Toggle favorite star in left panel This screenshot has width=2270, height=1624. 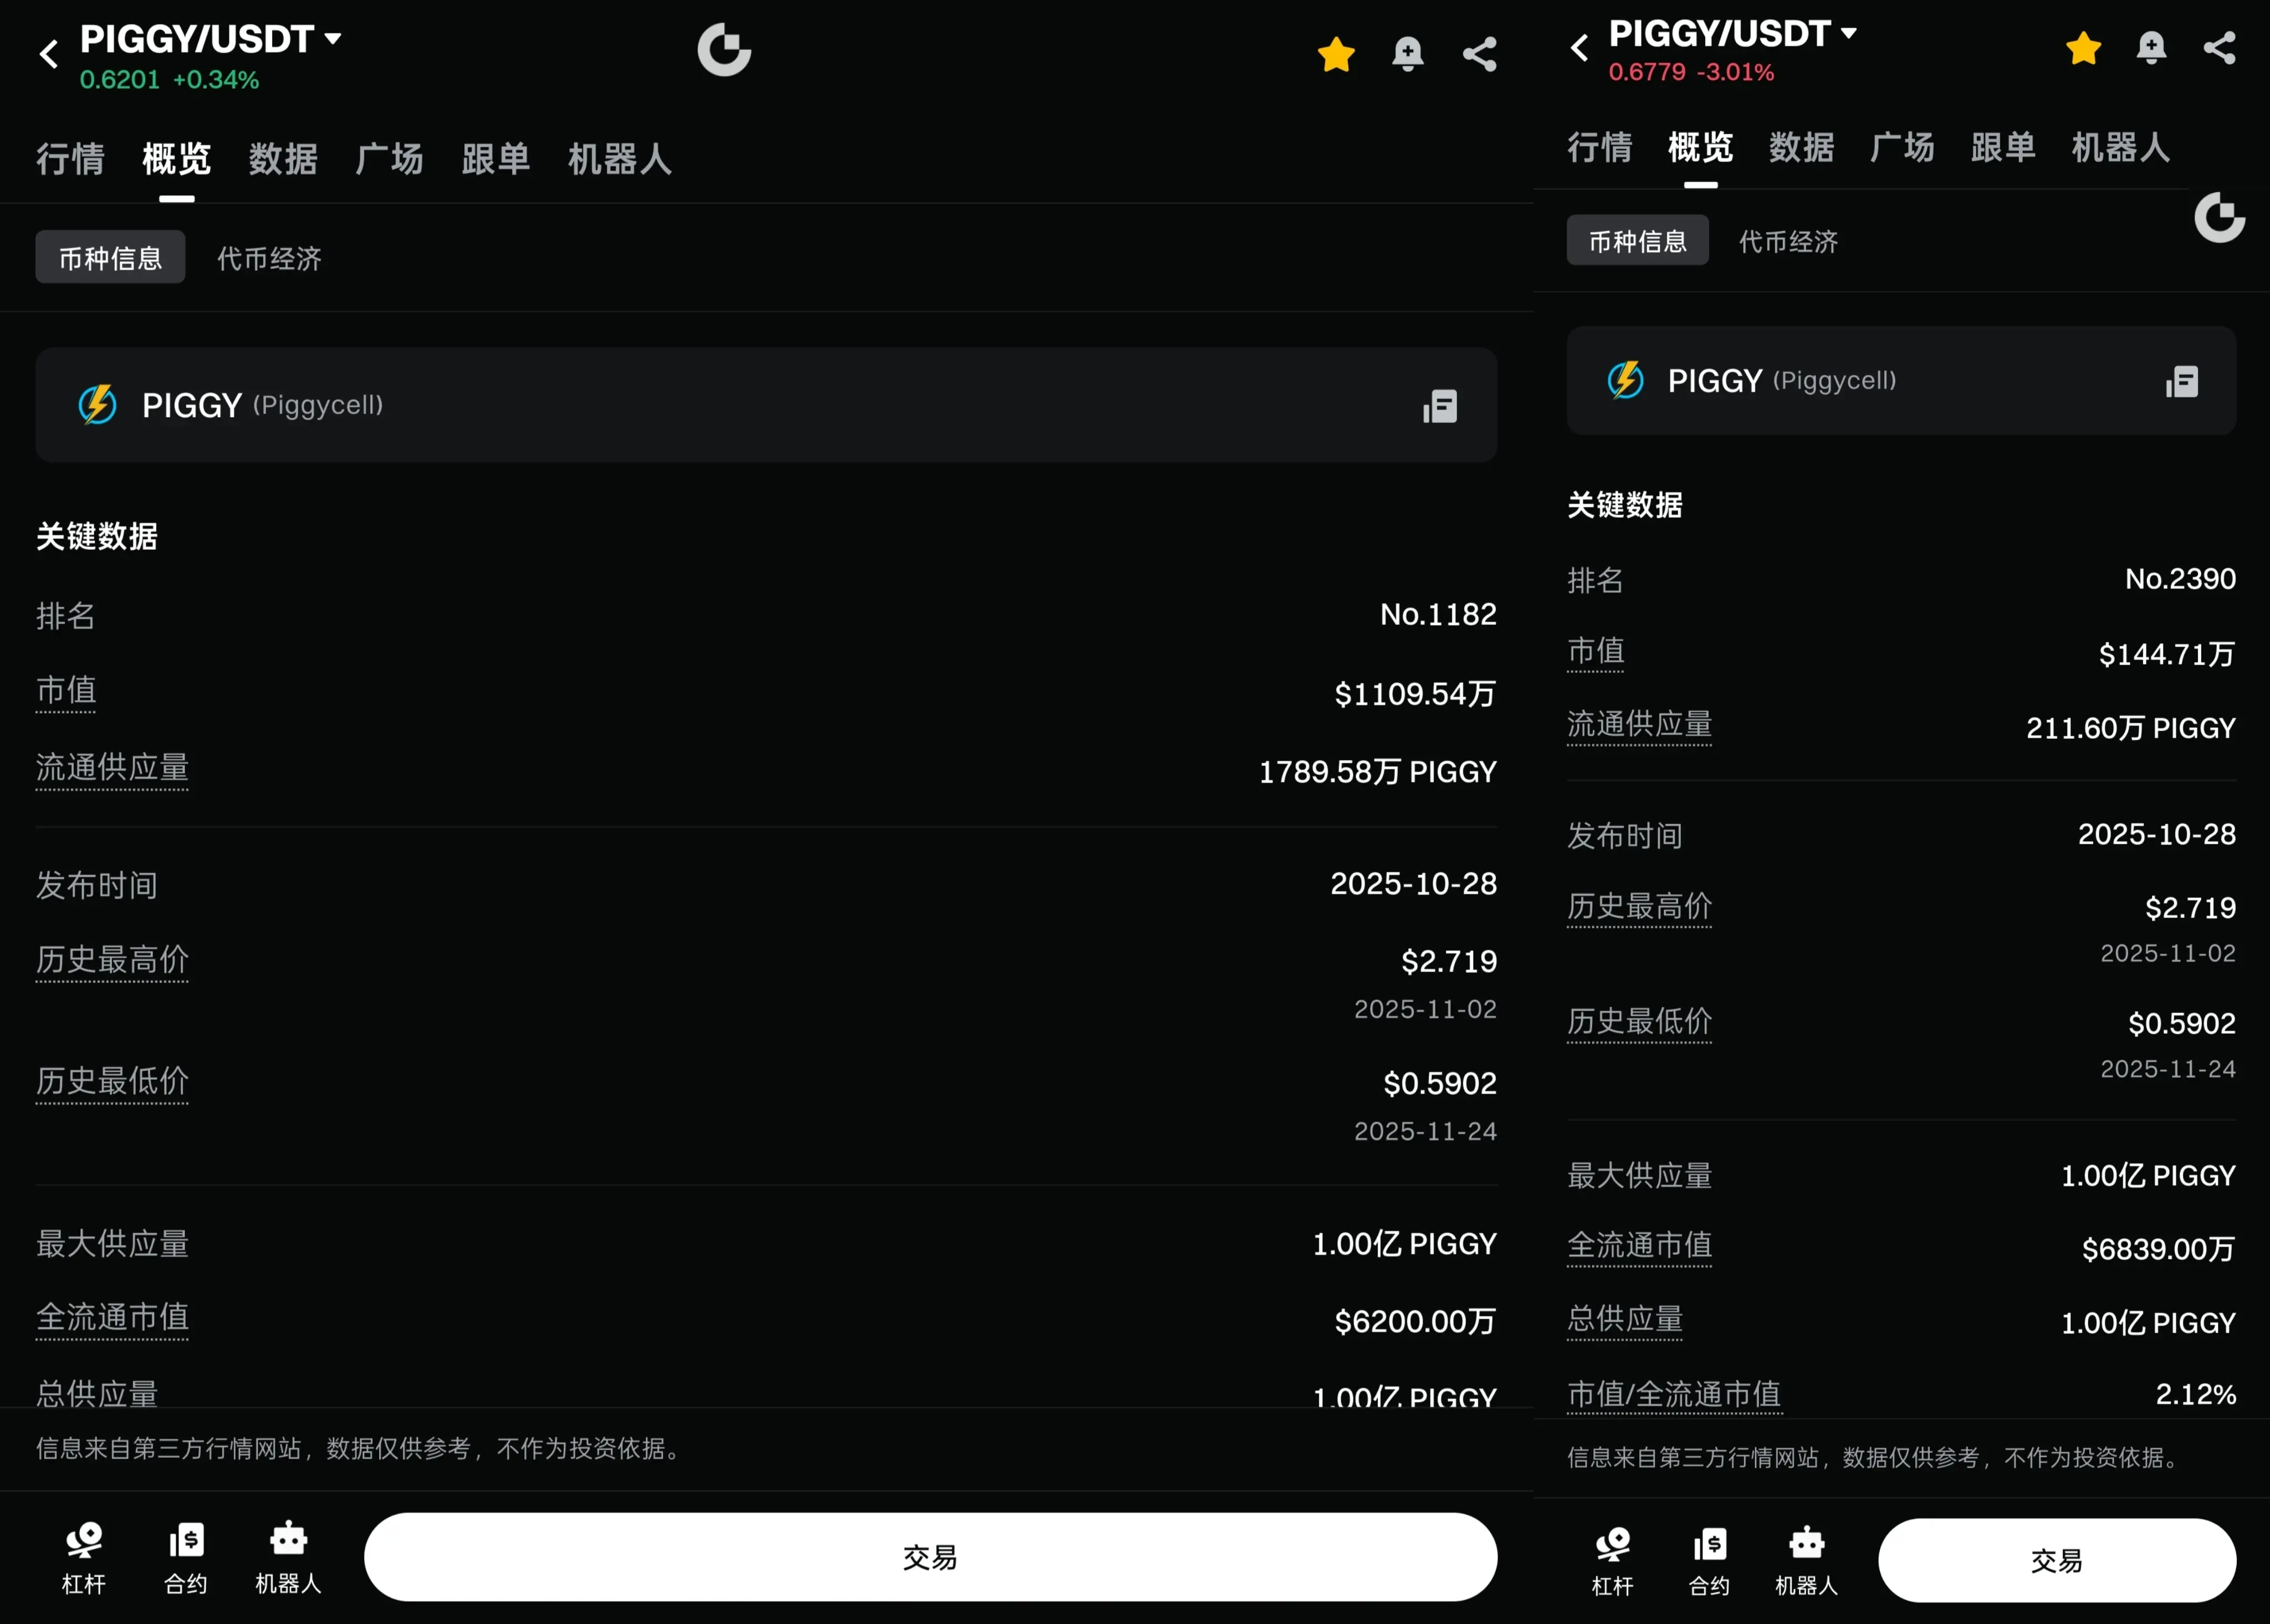pos(1336,54)
